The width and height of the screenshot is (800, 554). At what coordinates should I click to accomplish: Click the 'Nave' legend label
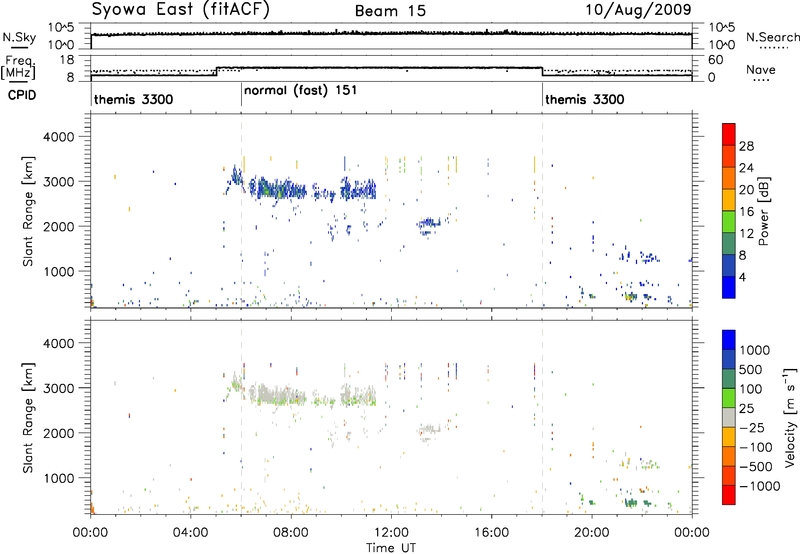(761, 69)
